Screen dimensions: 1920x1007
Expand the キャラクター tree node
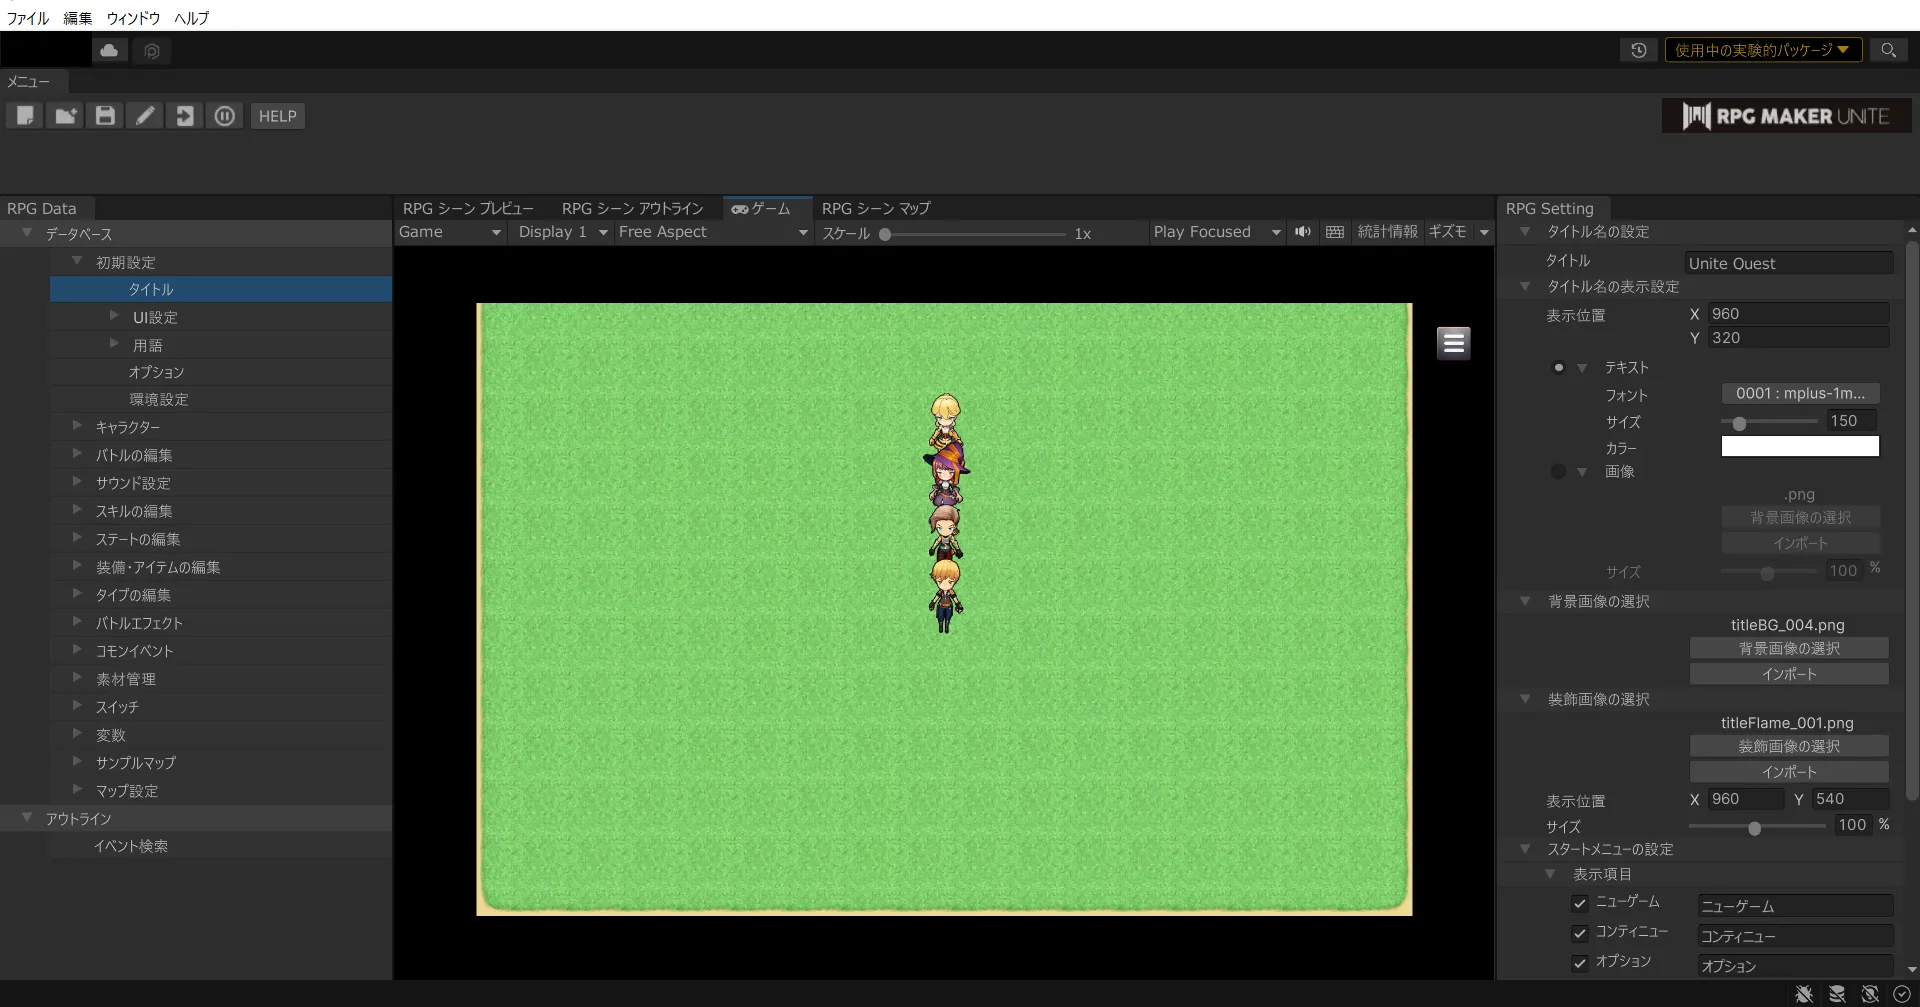77,427
